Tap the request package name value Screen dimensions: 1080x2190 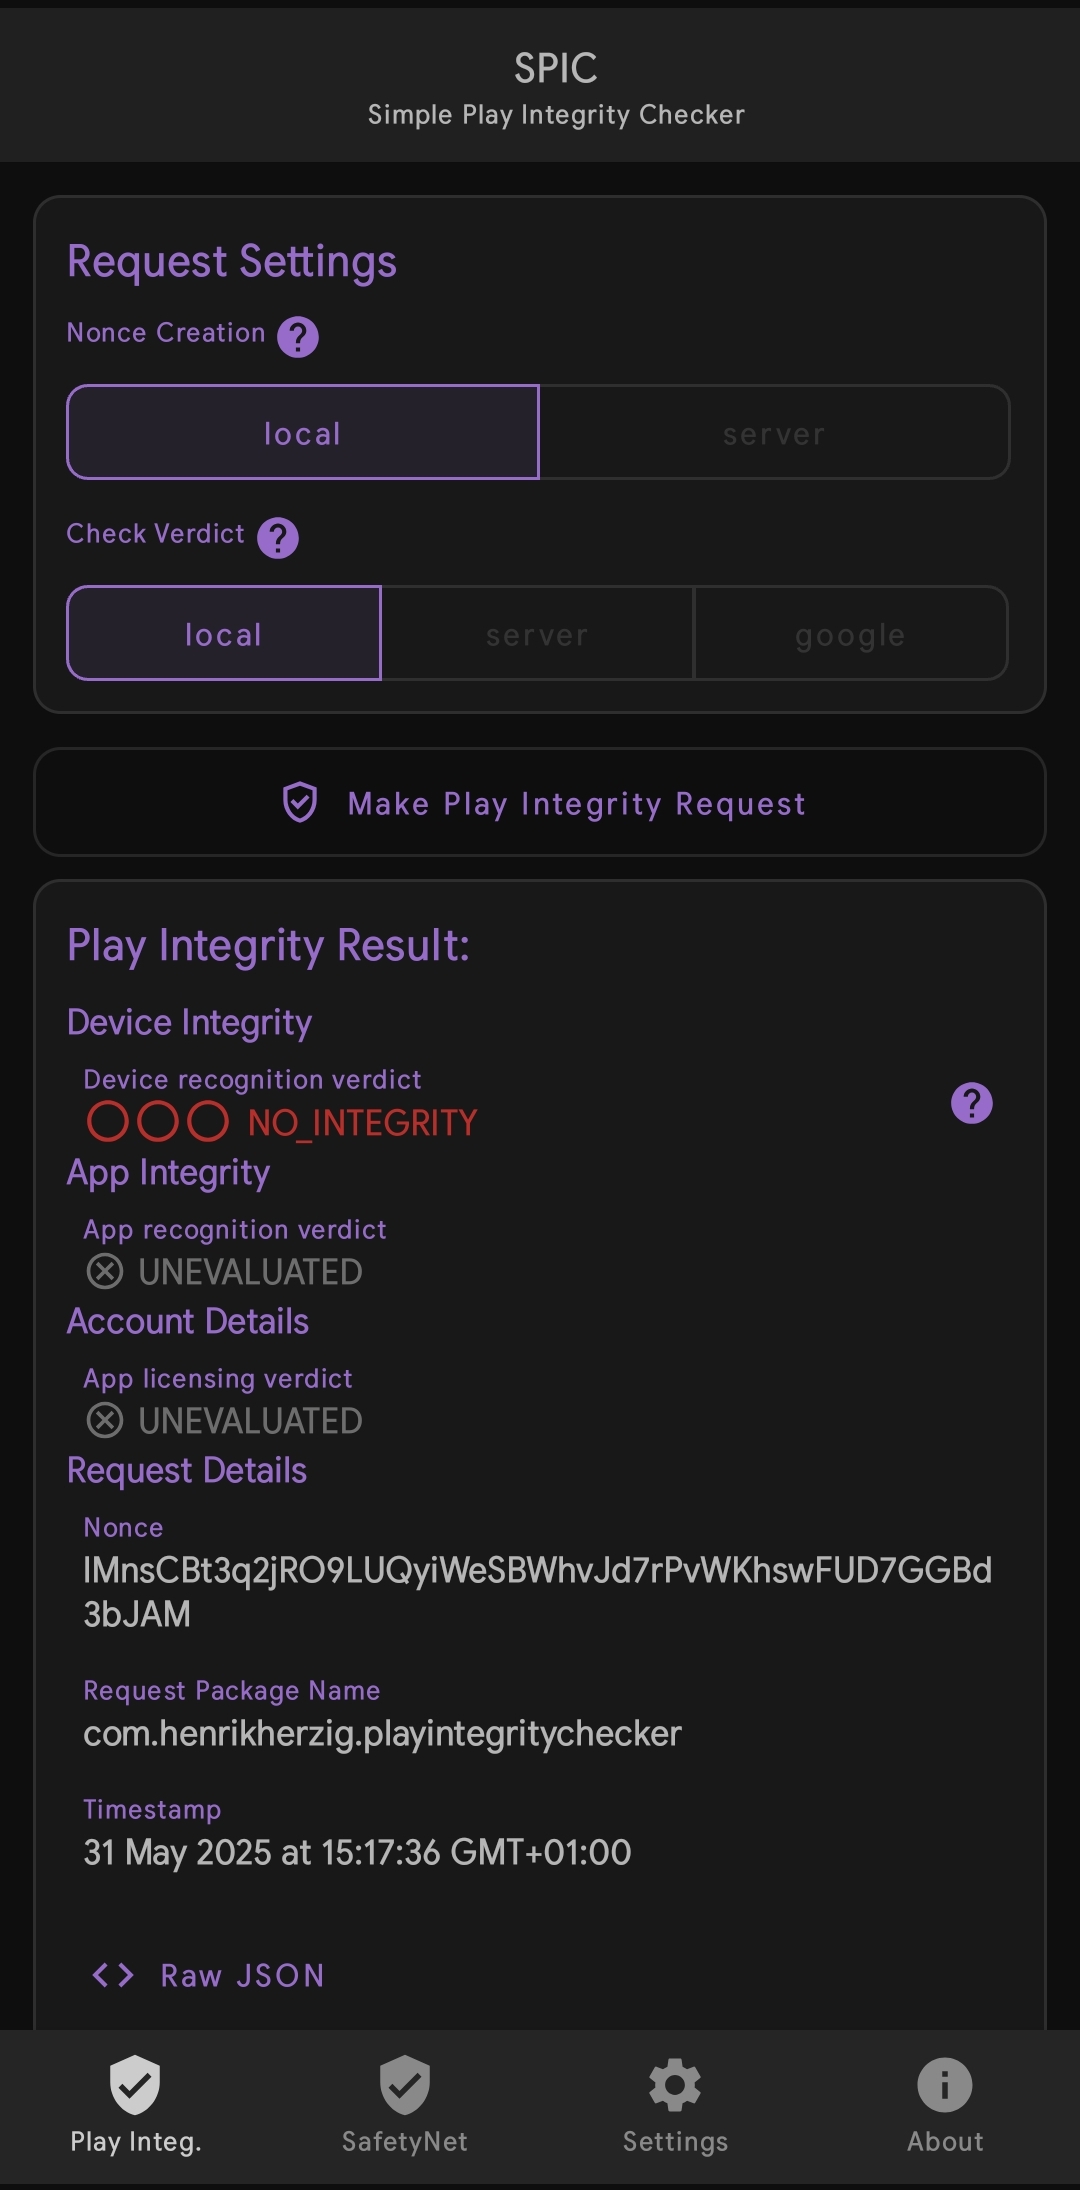382,1734
